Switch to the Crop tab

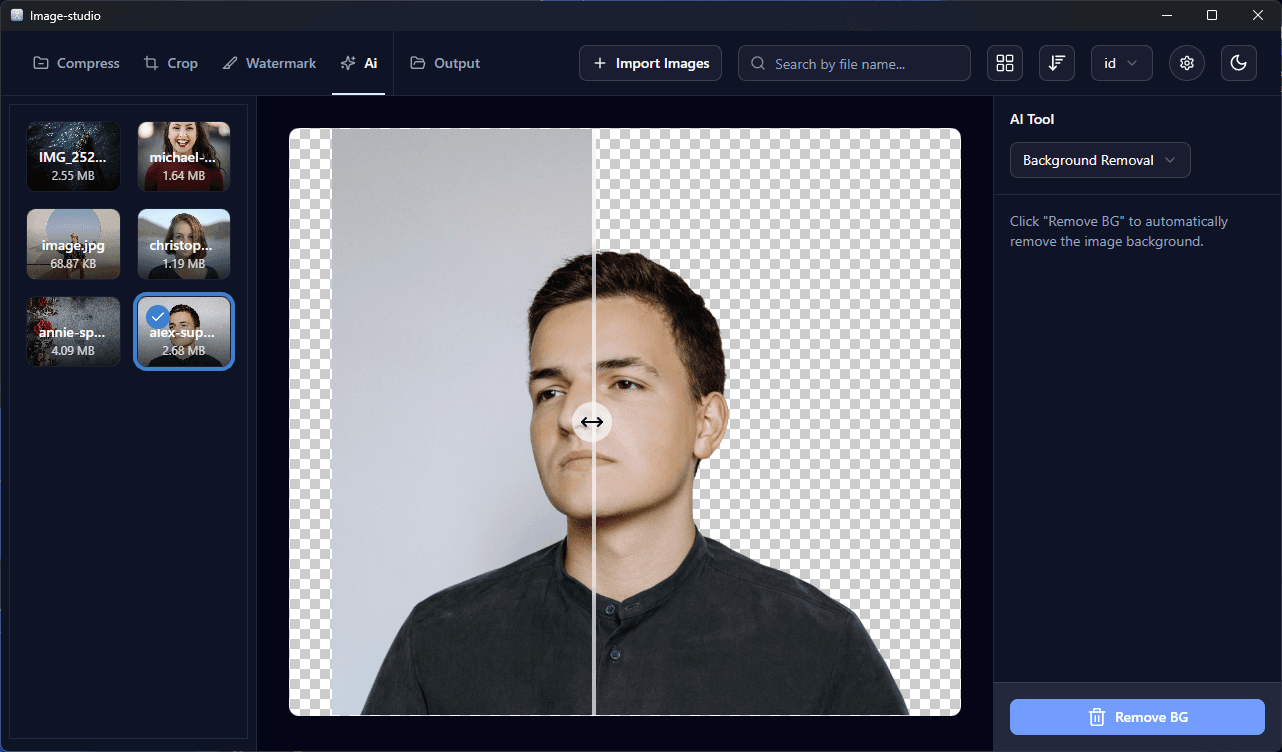[x=170, y=63]
